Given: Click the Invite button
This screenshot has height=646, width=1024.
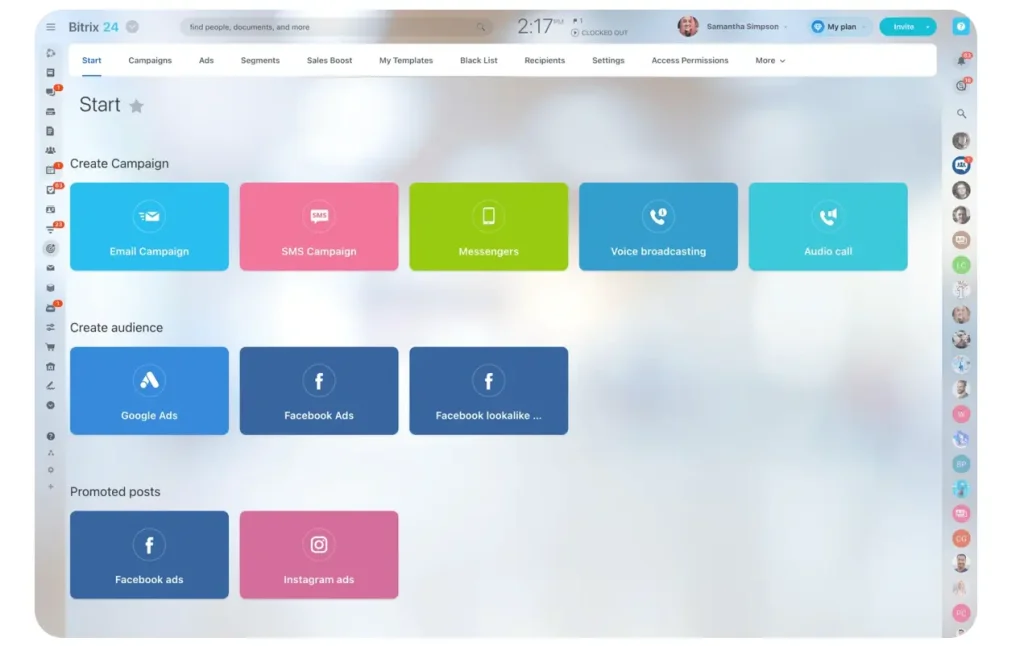Looking at the screenshot, I should (903, 27).
